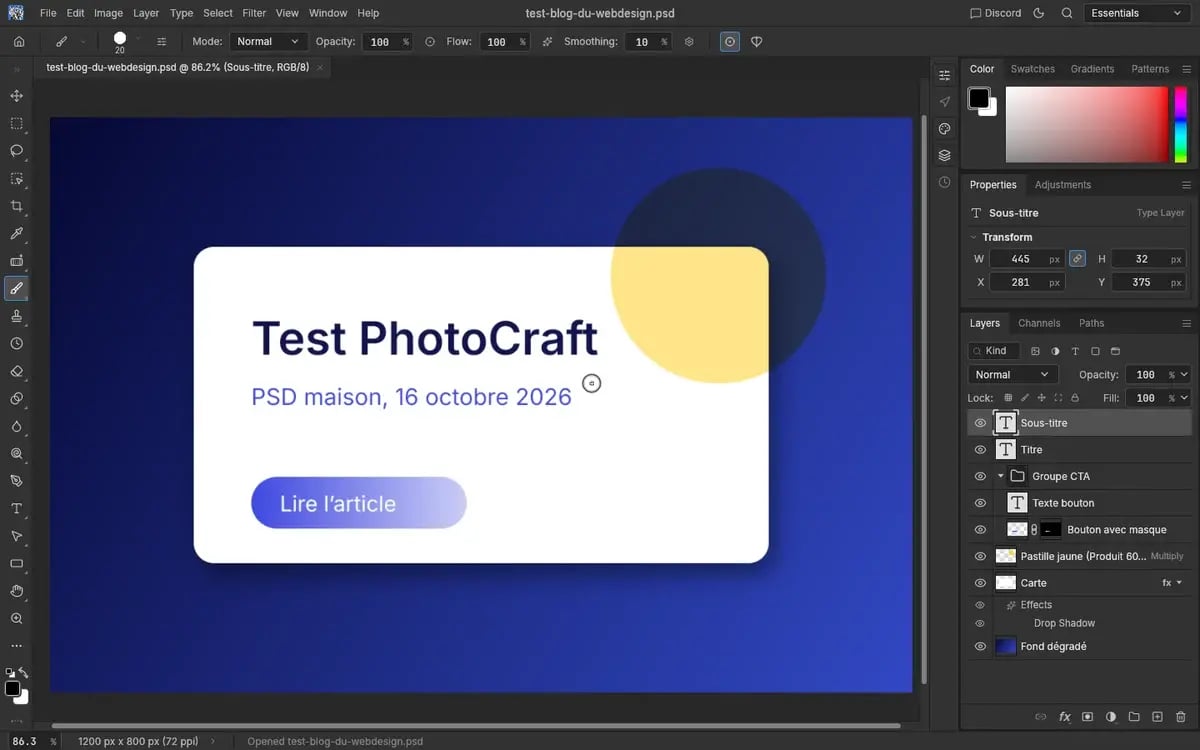Hide the Fond dégradé layer
The width and height of the screenshot is (1200, 750).
pos(980,647)
